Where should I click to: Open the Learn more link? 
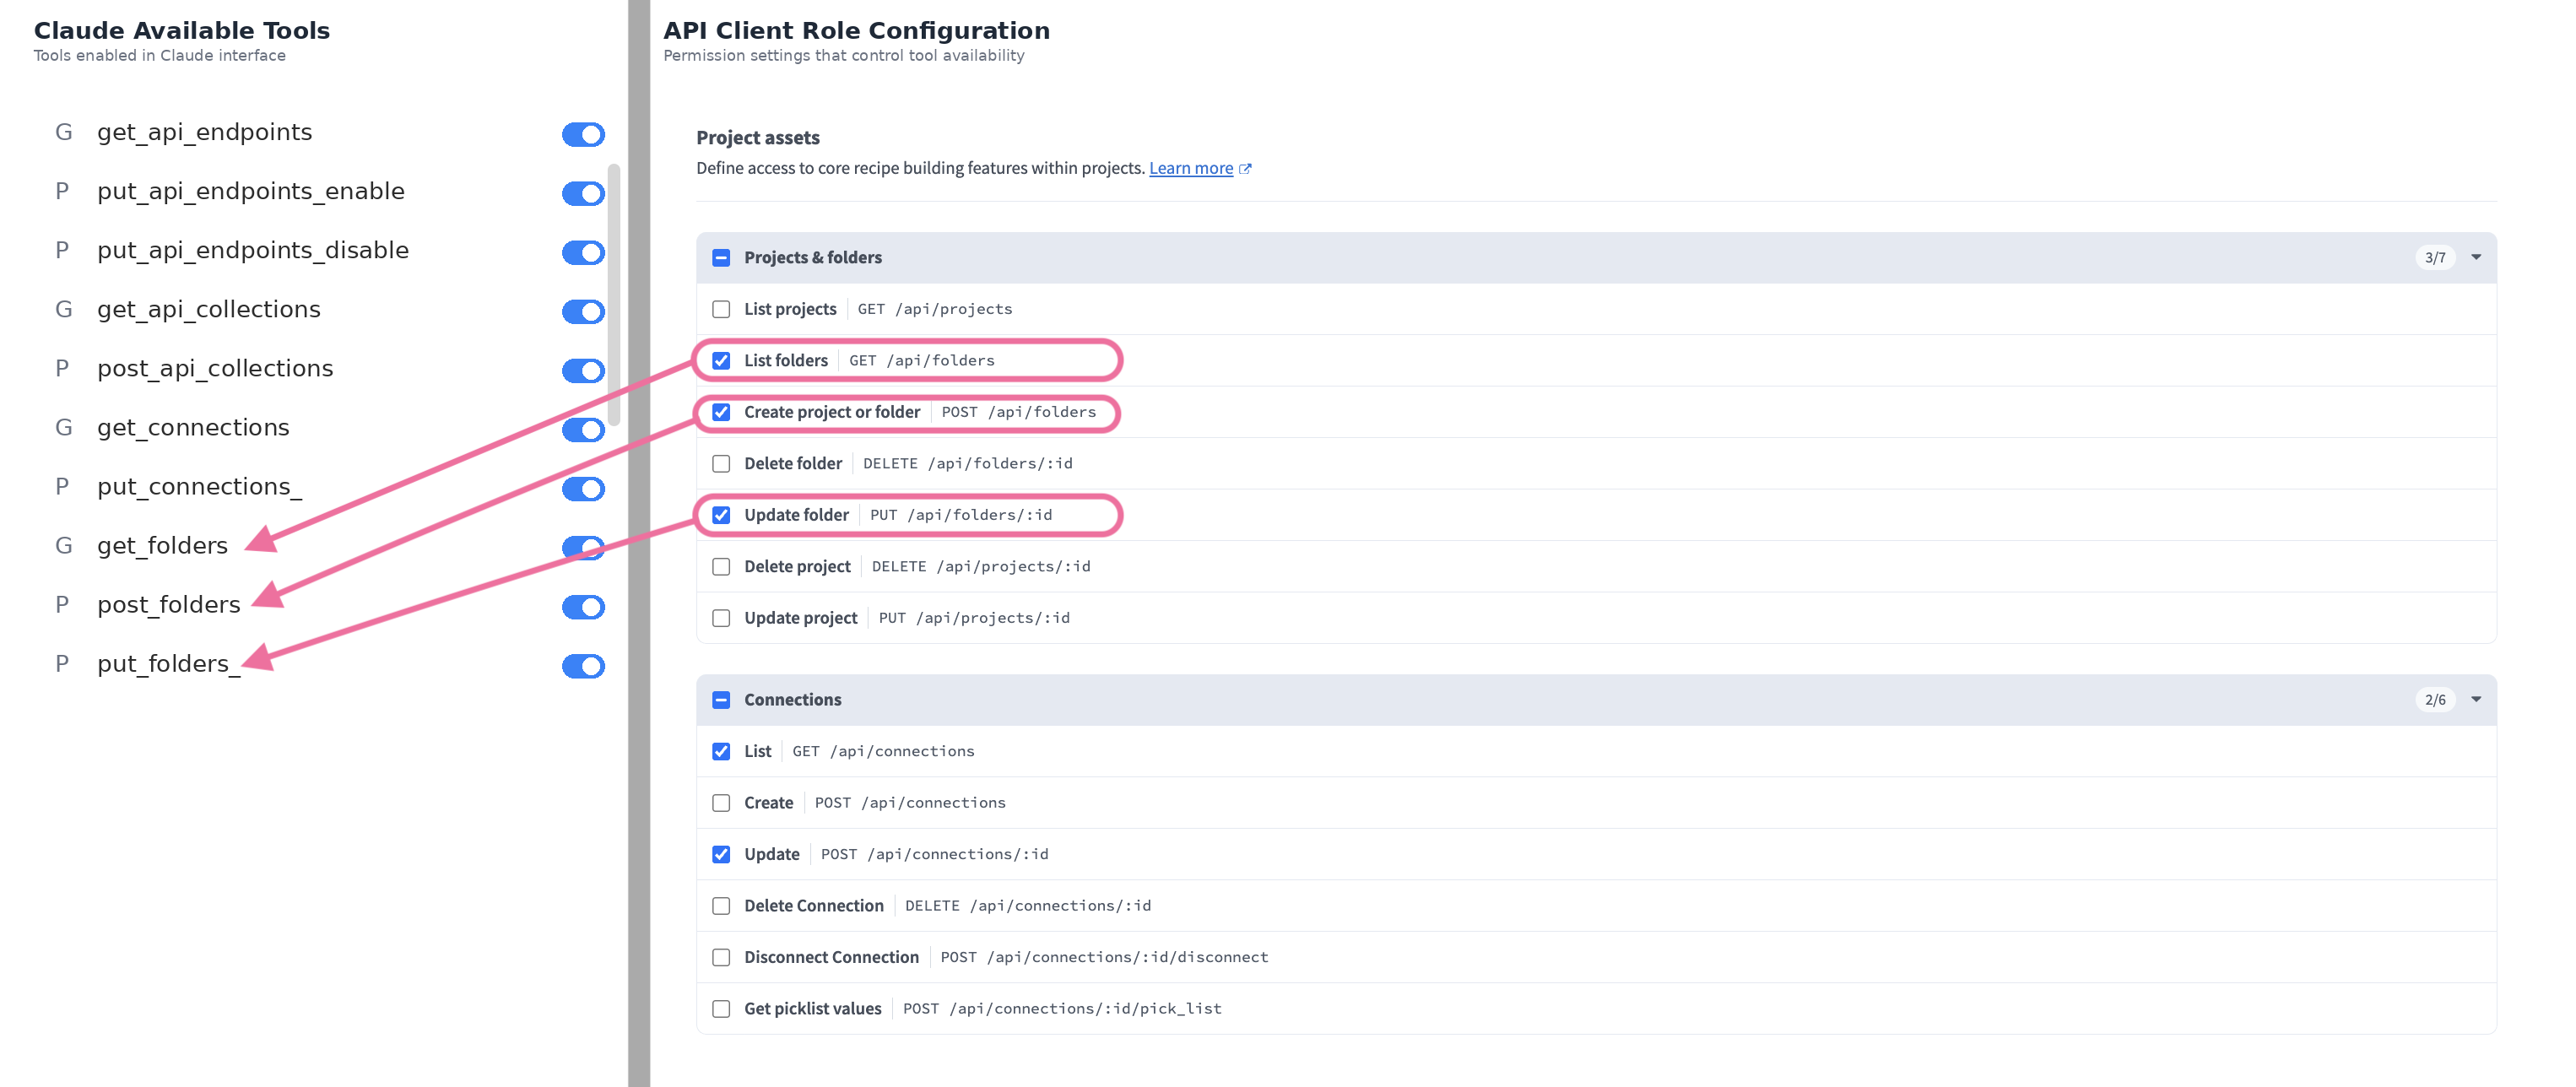tap(1191, 168)
